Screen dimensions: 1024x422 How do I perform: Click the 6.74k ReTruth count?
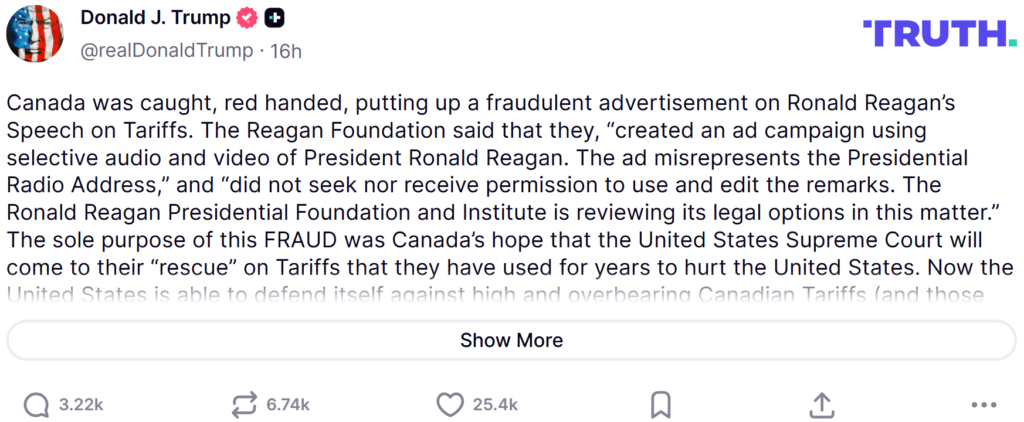(x=288, y=404)
